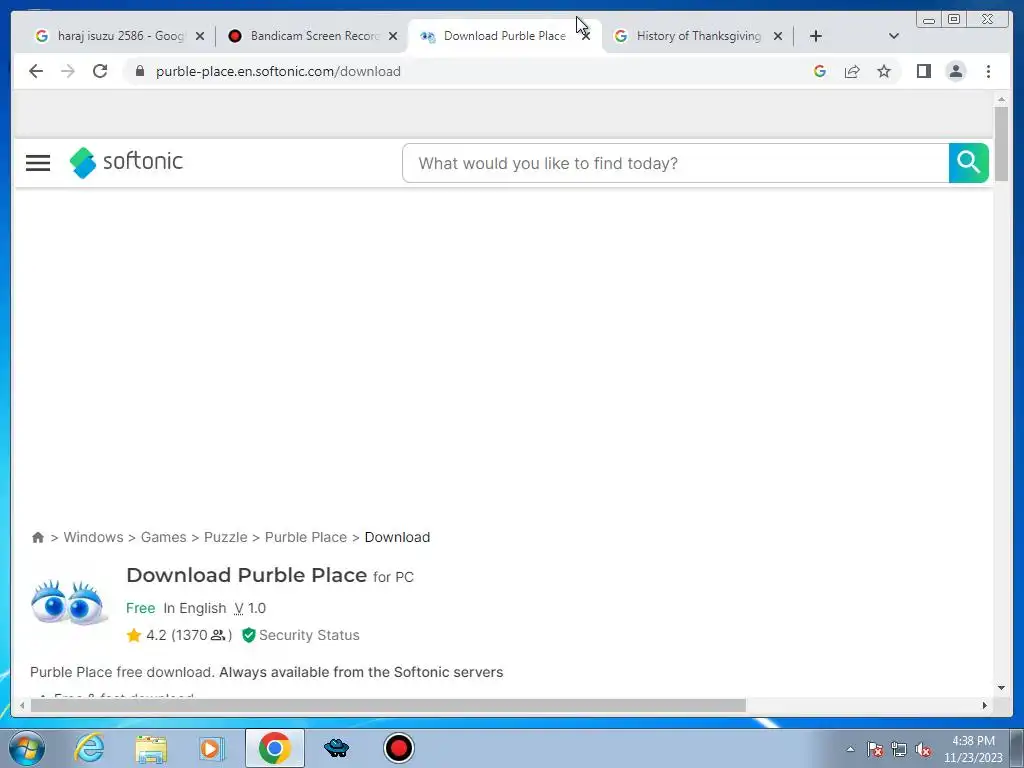Click the scroll up arrow
This screenshot has width=1024, height=768.
[1001, 100]
